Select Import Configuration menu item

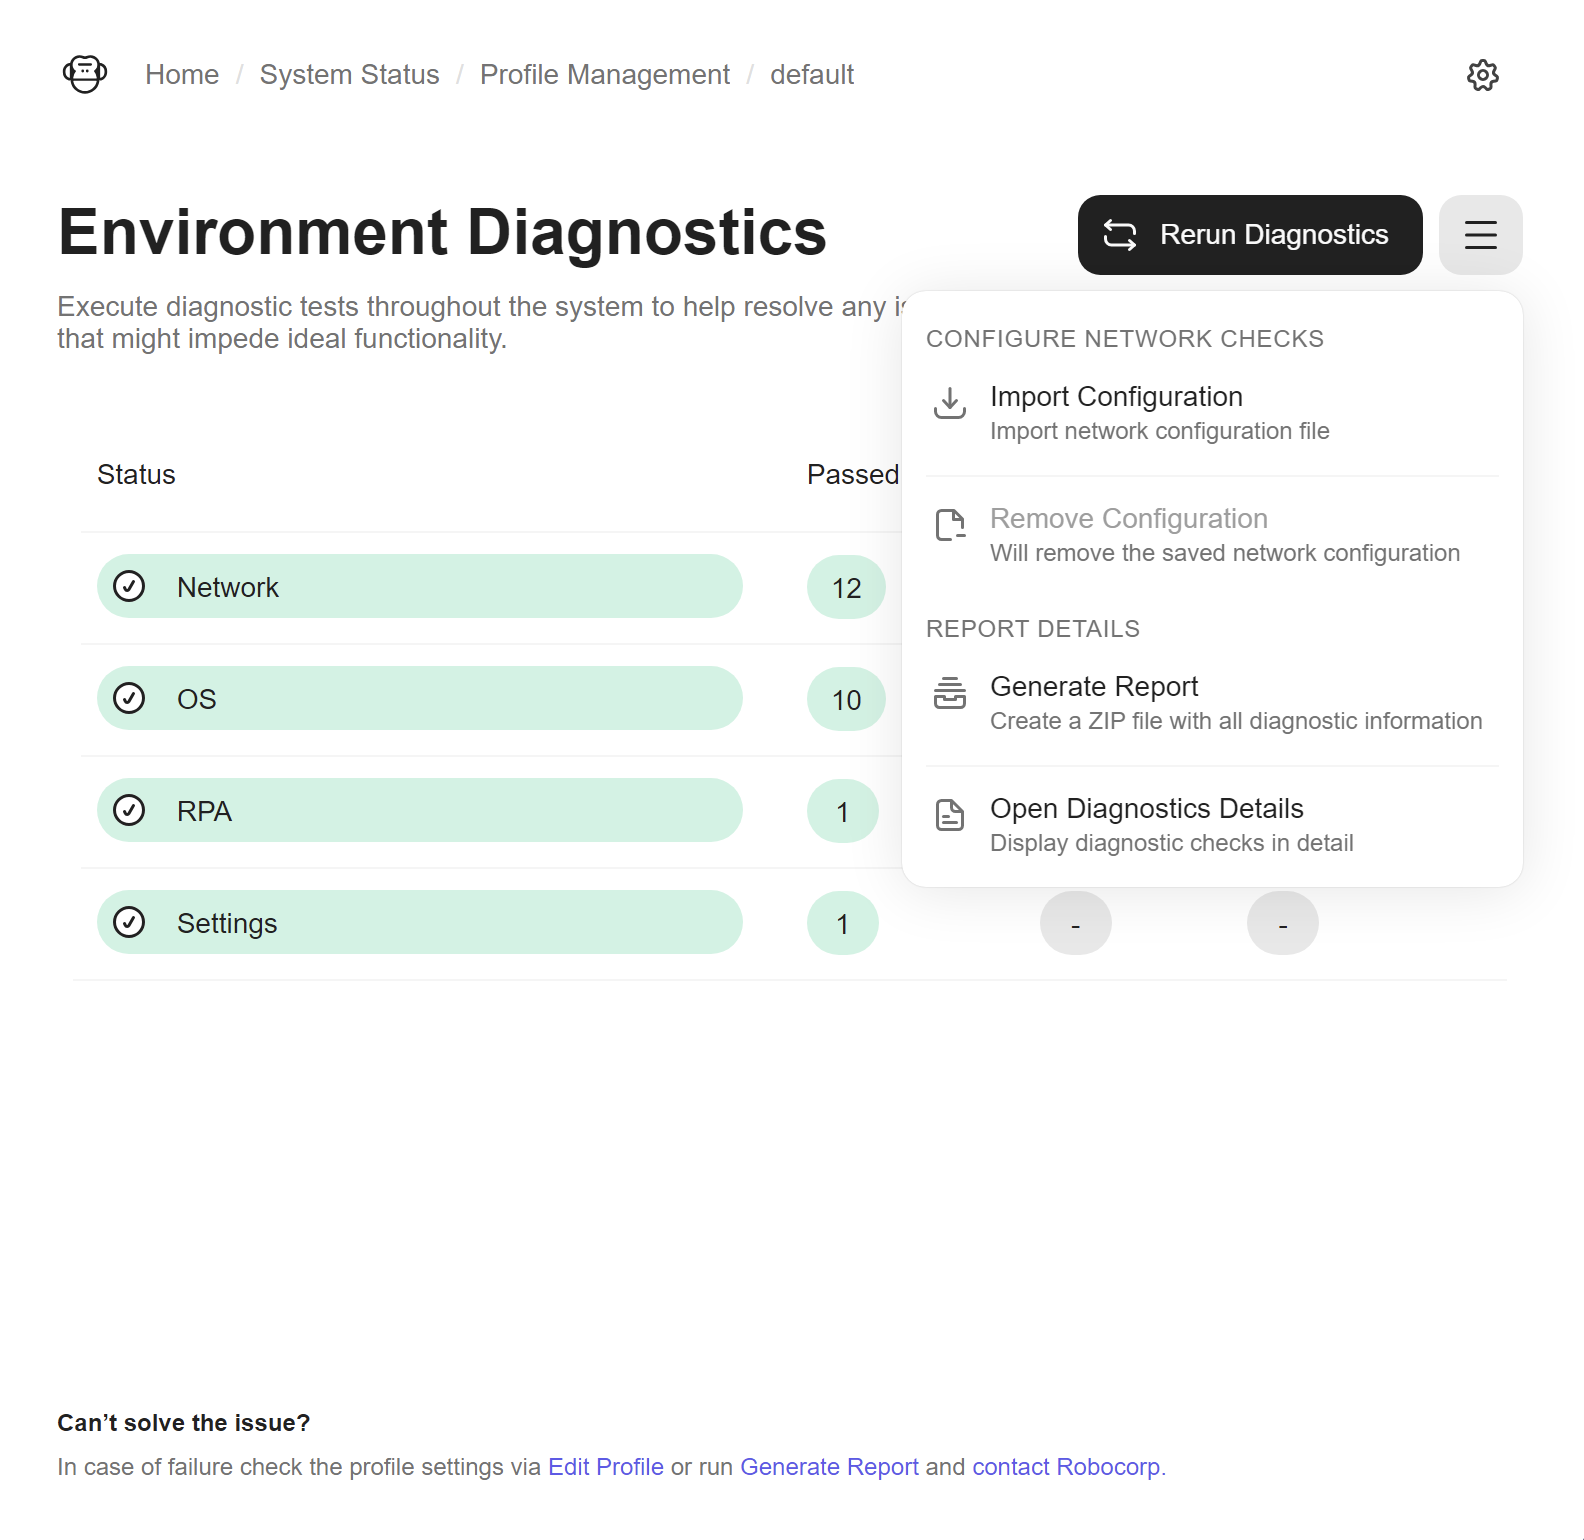(x=1212, y=413)
